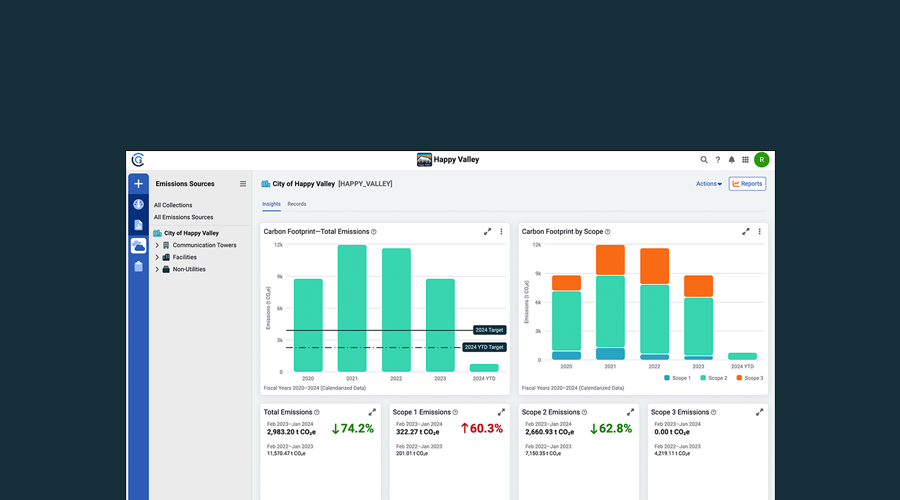Click the help question mark icon
The height and width of the screenshot is (500, 900).
(718, 160)
